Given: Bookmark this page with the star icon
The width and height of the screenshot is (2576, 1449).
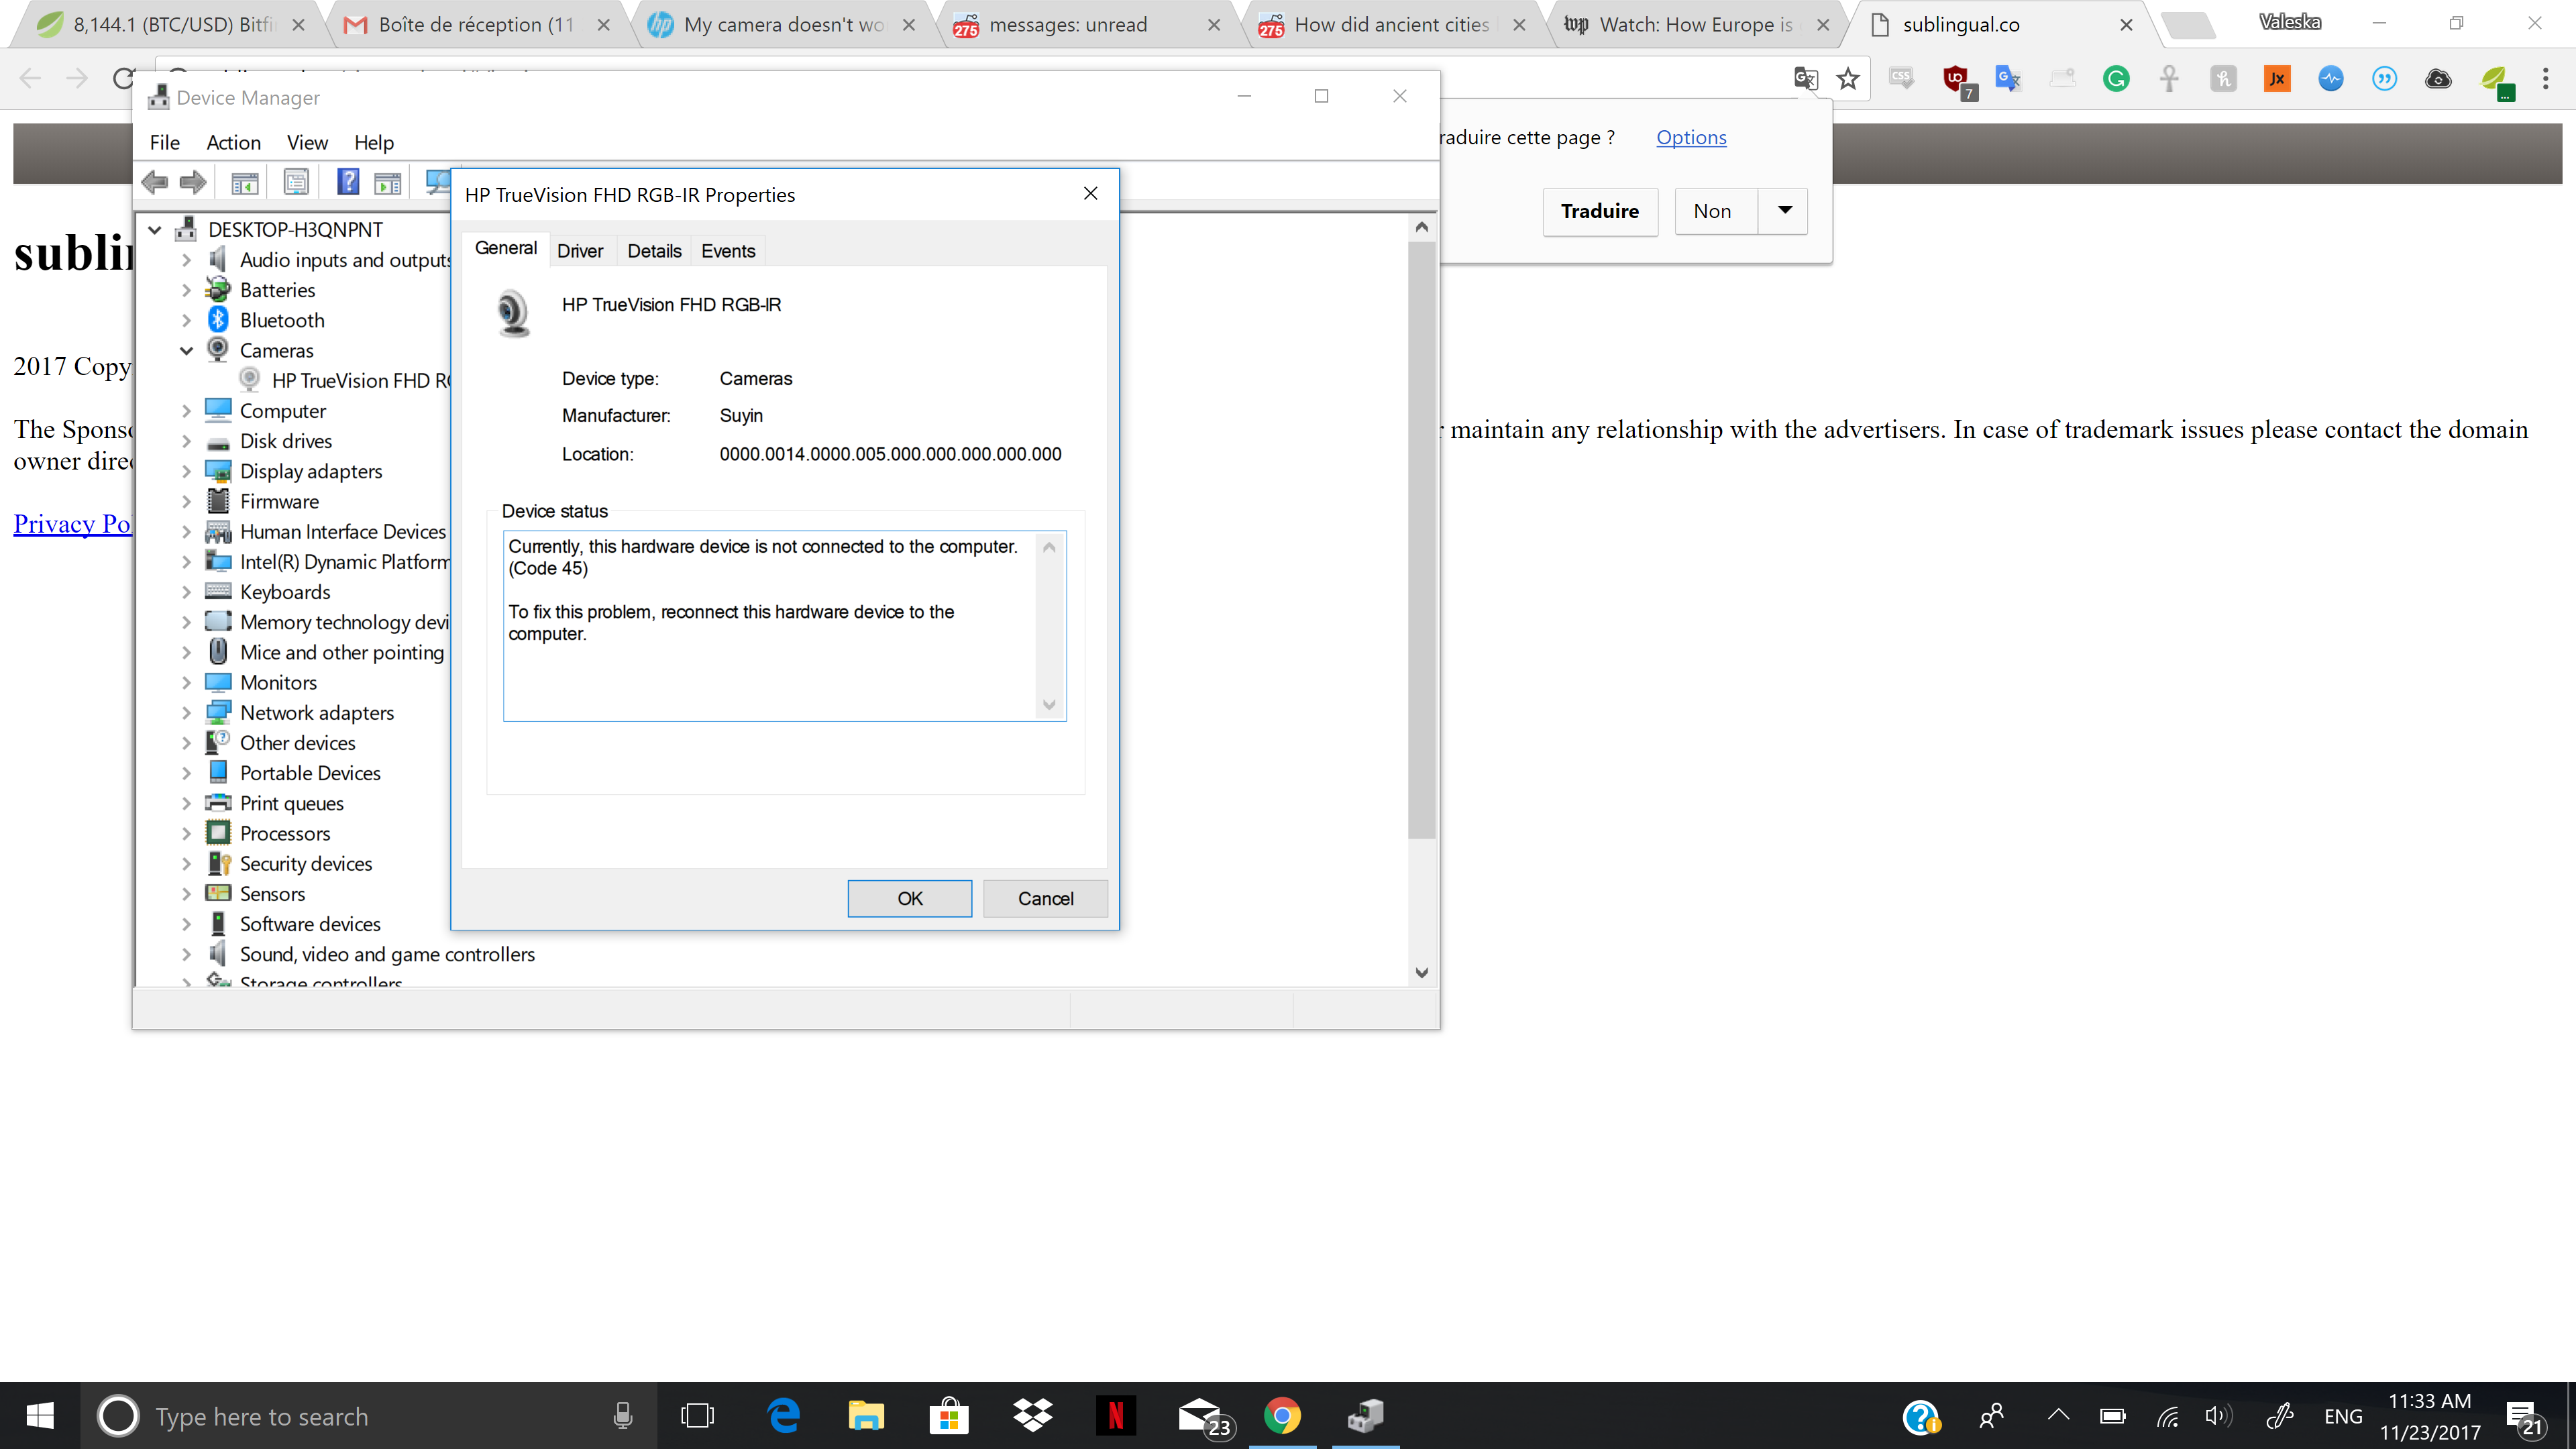Looking at the screenshot, I should pos(1848,79).
